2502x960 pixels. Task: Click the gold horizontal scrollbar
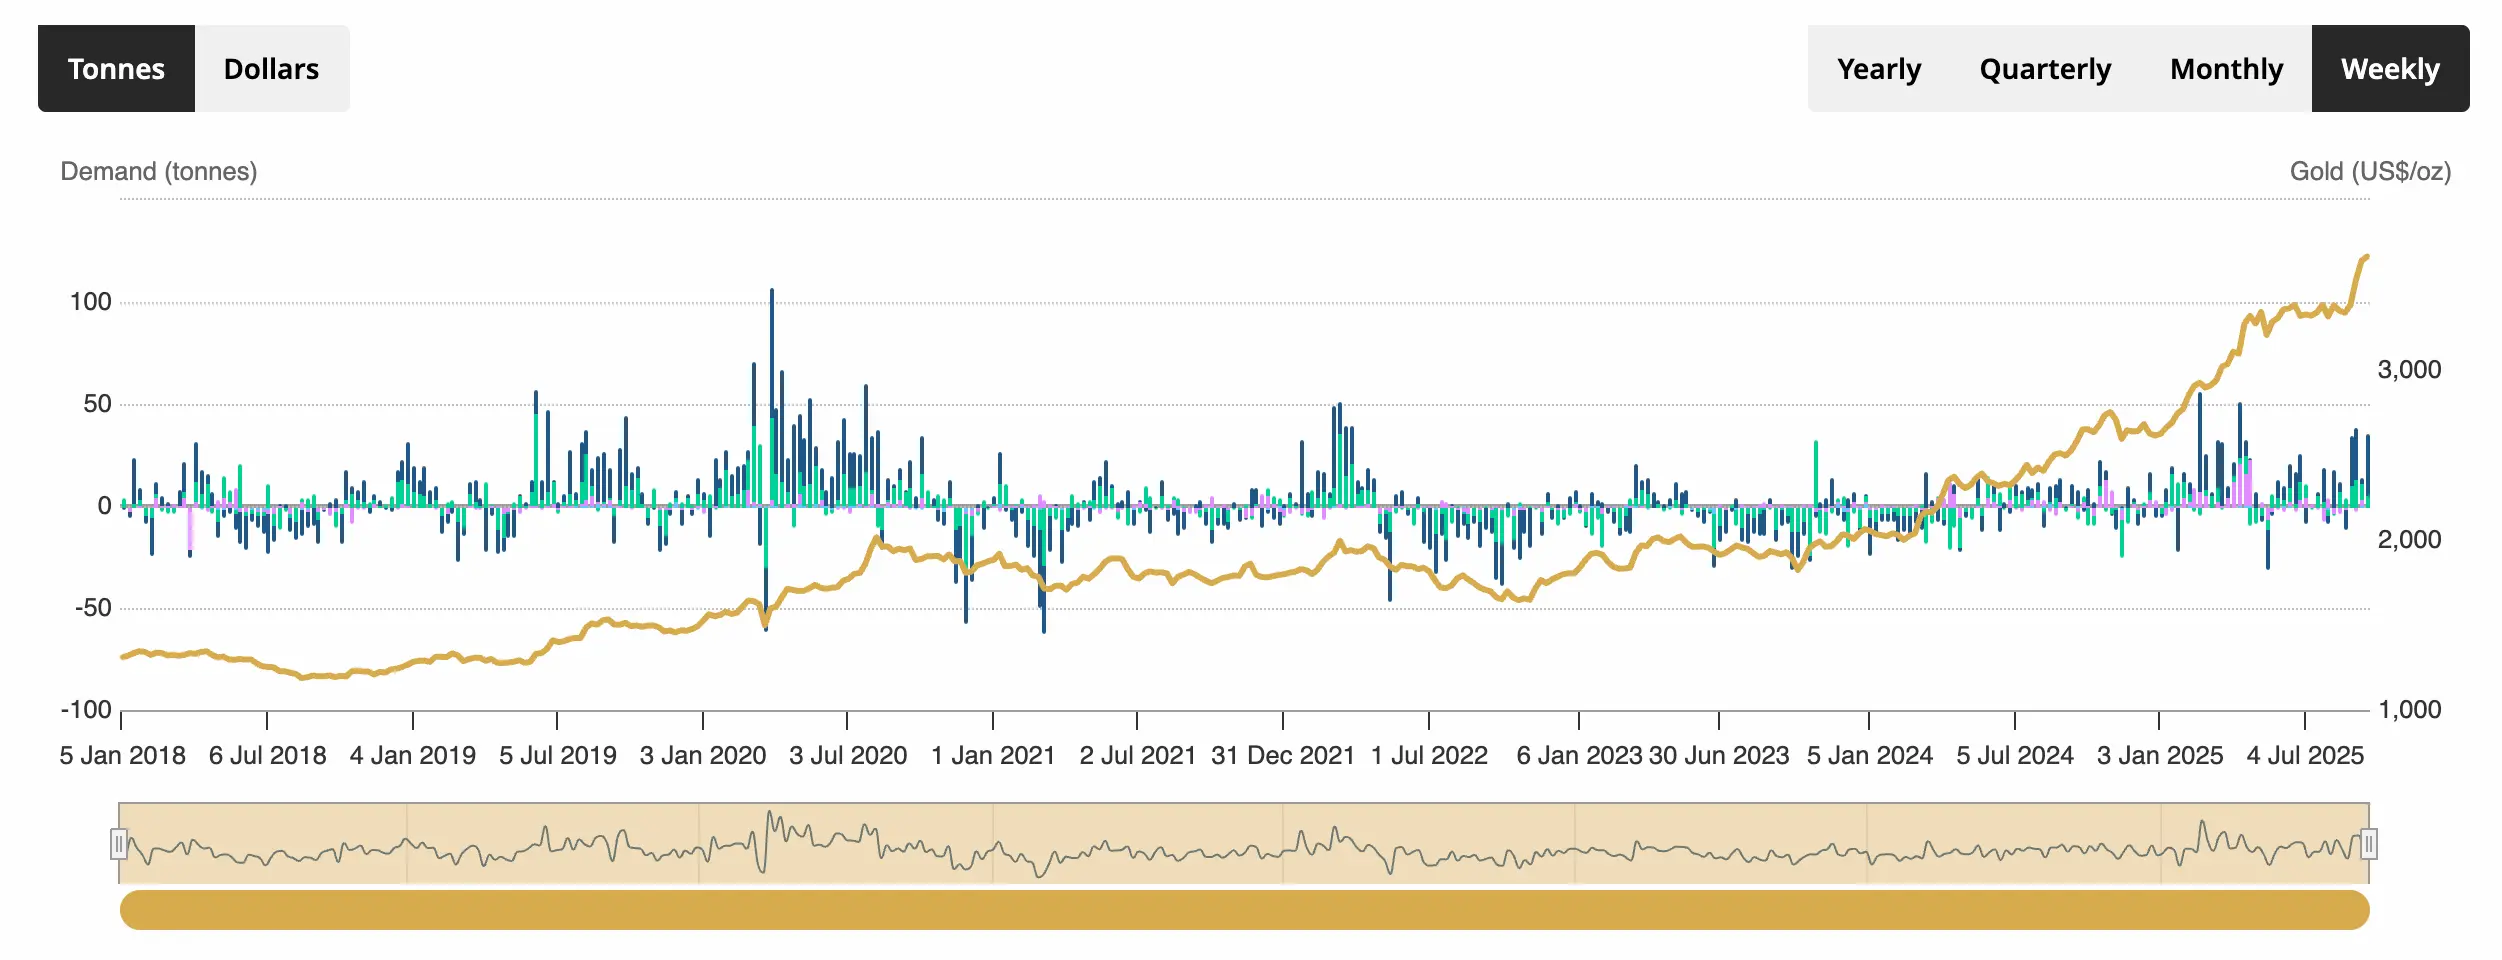click(1244, 910)
